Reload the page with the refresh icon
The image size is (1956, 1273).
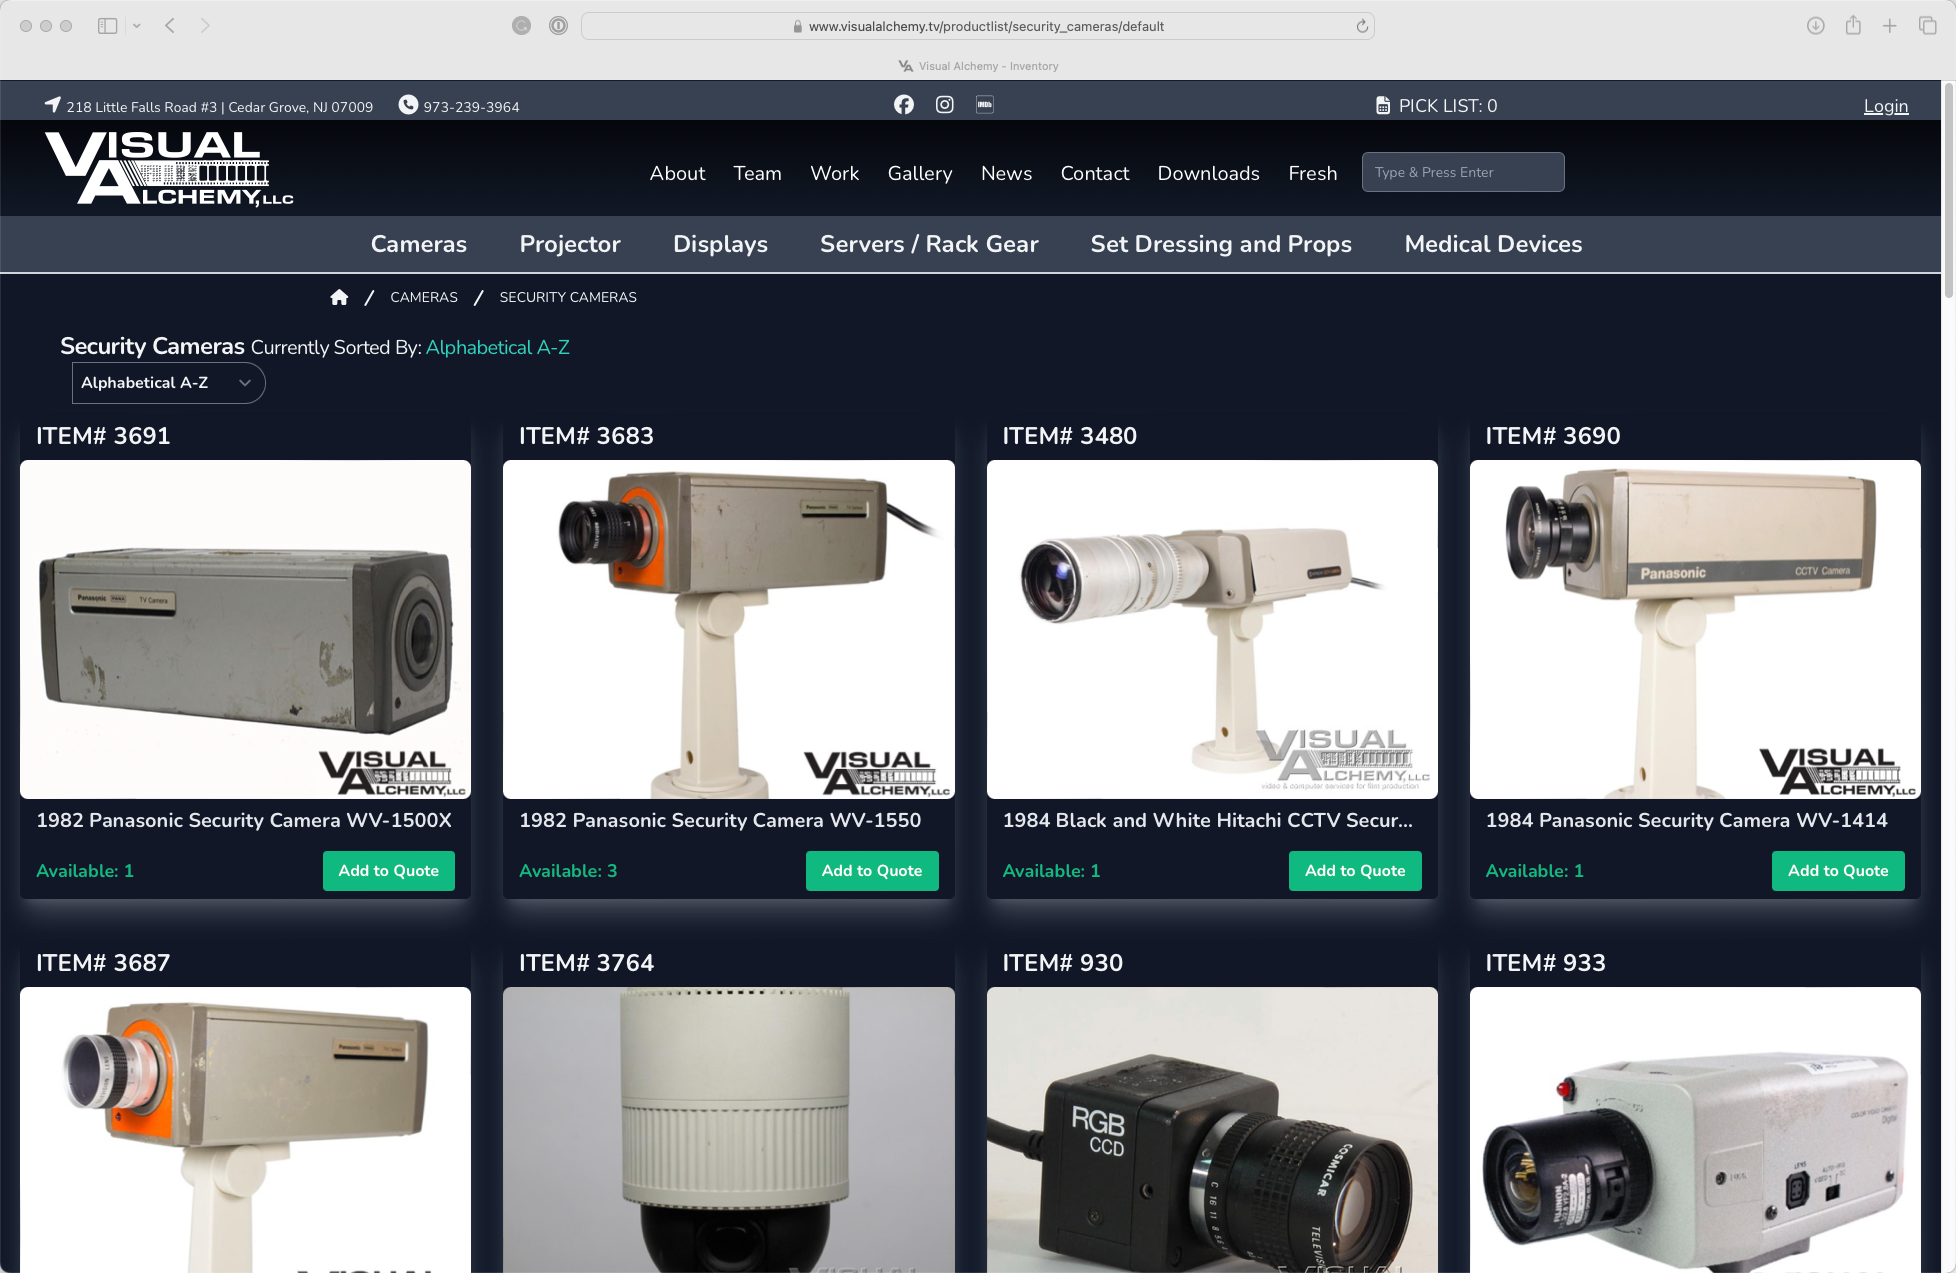(1362, 27)
